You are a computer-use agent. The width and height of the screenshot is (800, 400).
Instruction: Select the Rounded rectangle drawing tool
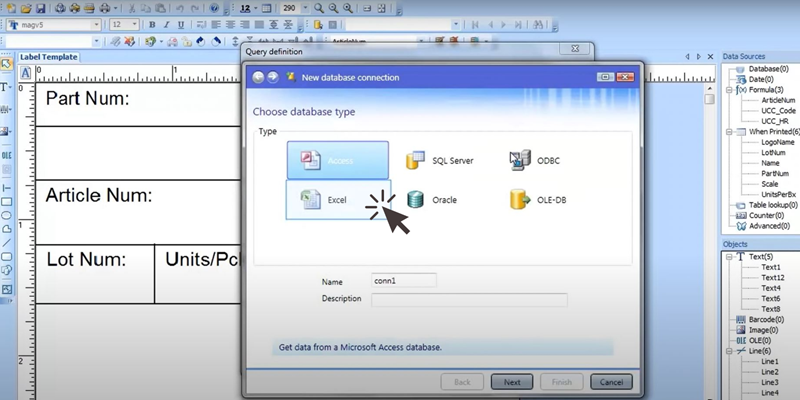[x=7, y=257]
